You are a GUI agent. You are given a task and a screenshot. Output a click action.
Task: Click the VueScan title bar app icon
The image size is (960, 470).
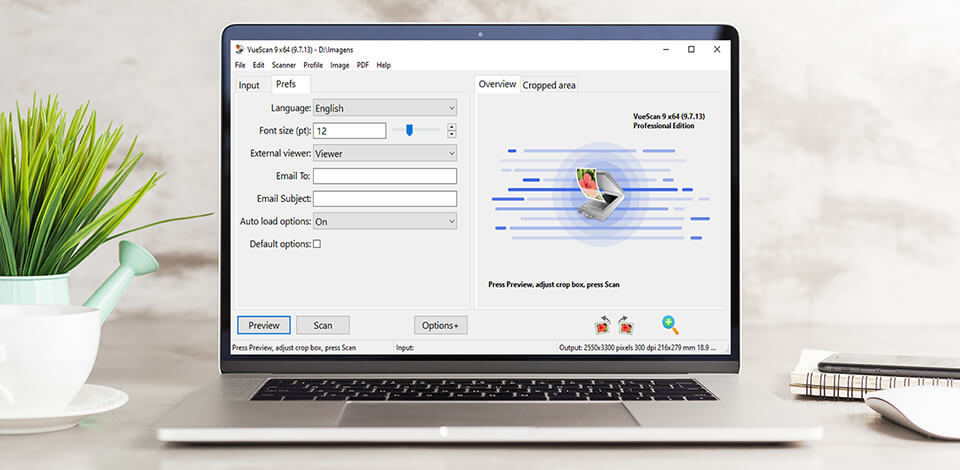point(239,50)
